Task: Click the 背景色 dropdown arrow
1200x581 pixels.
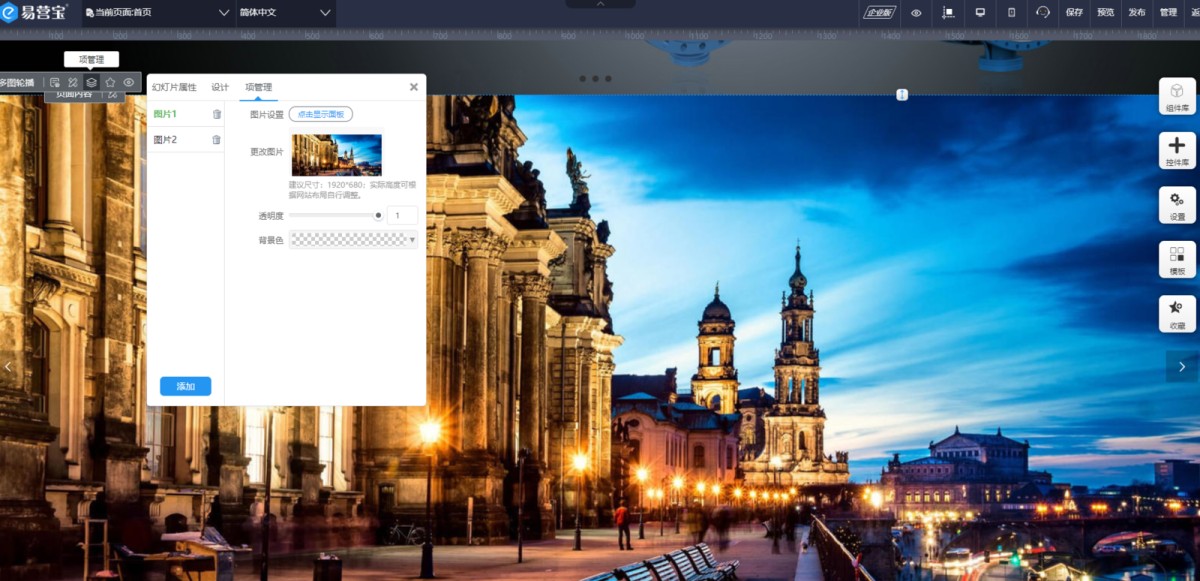Action: [413, 240]
